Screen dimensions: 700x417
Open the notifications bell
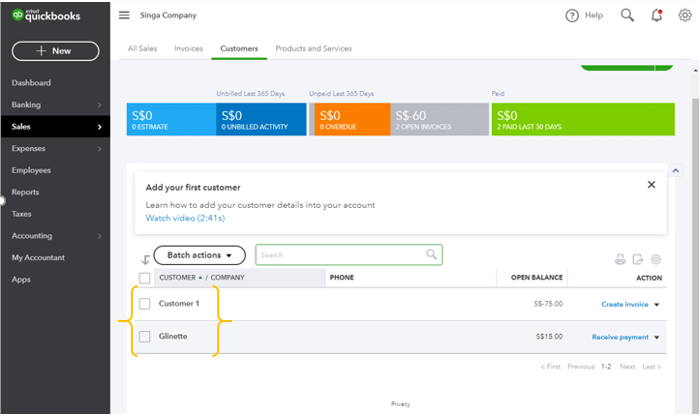click(x=656, y=15)
